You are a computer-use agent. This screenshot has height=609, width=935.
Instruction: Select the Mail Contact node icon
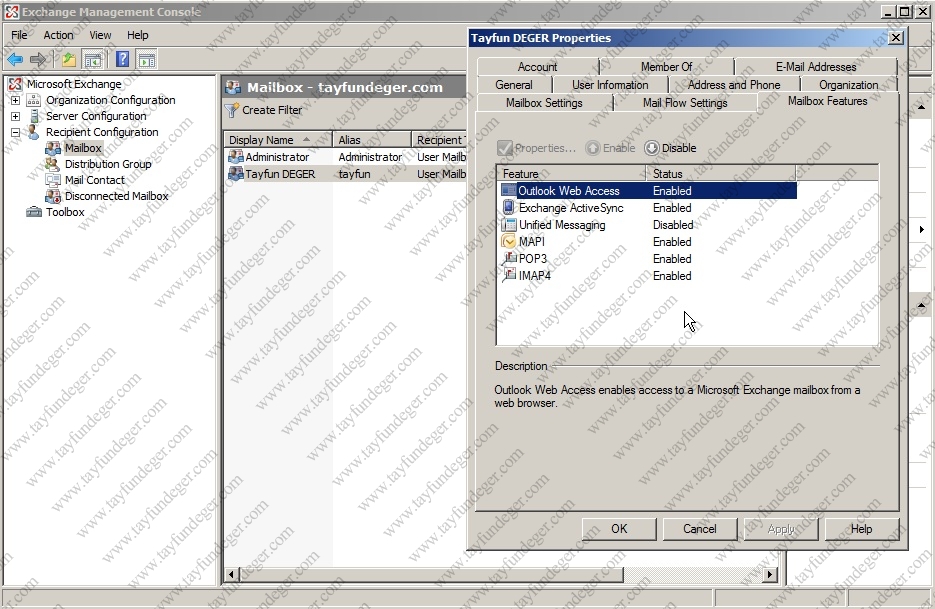point(54,180)
